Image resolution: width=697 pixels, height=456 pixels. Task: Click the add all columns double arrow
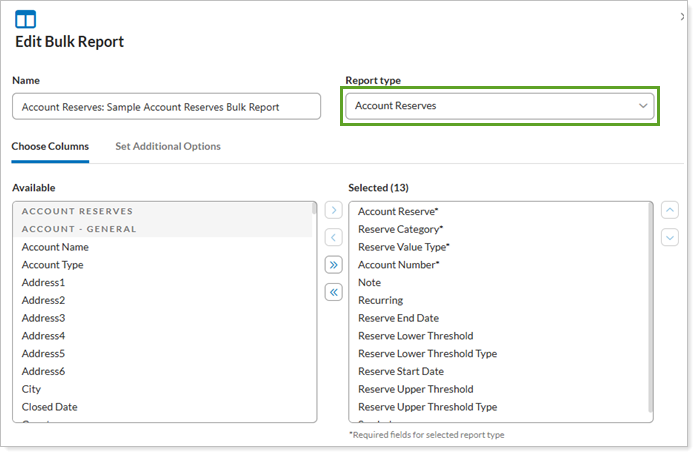pyautogui.click(x=334, y=265)
